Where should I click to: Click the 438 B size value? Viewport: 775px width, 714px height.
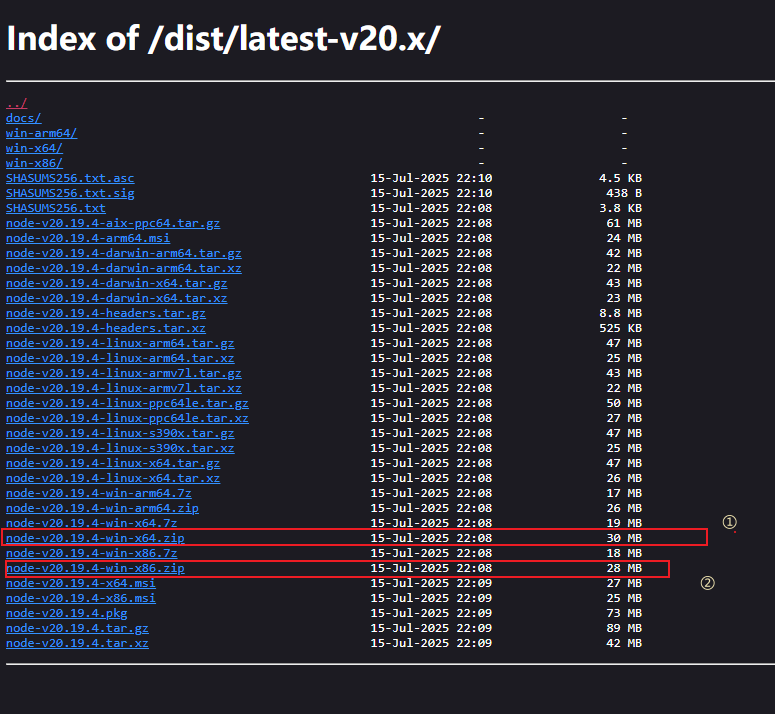coord(624,193)
